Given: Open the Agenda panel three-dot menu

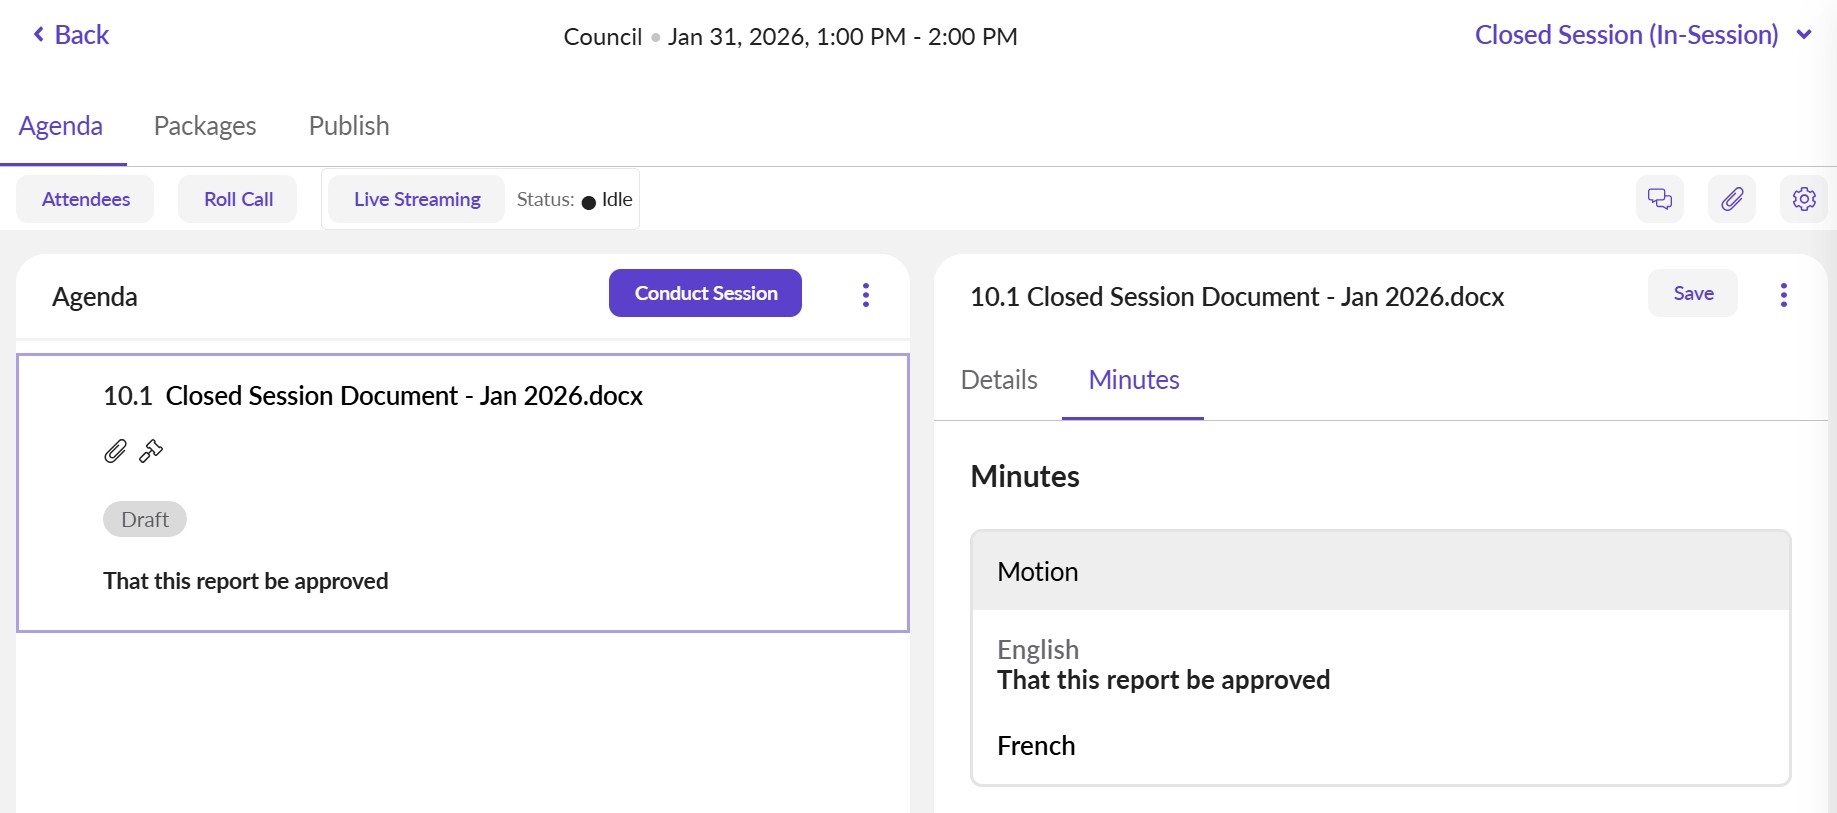Looking at the screenshot, I should pyautogui.click(x=866, y=295).
